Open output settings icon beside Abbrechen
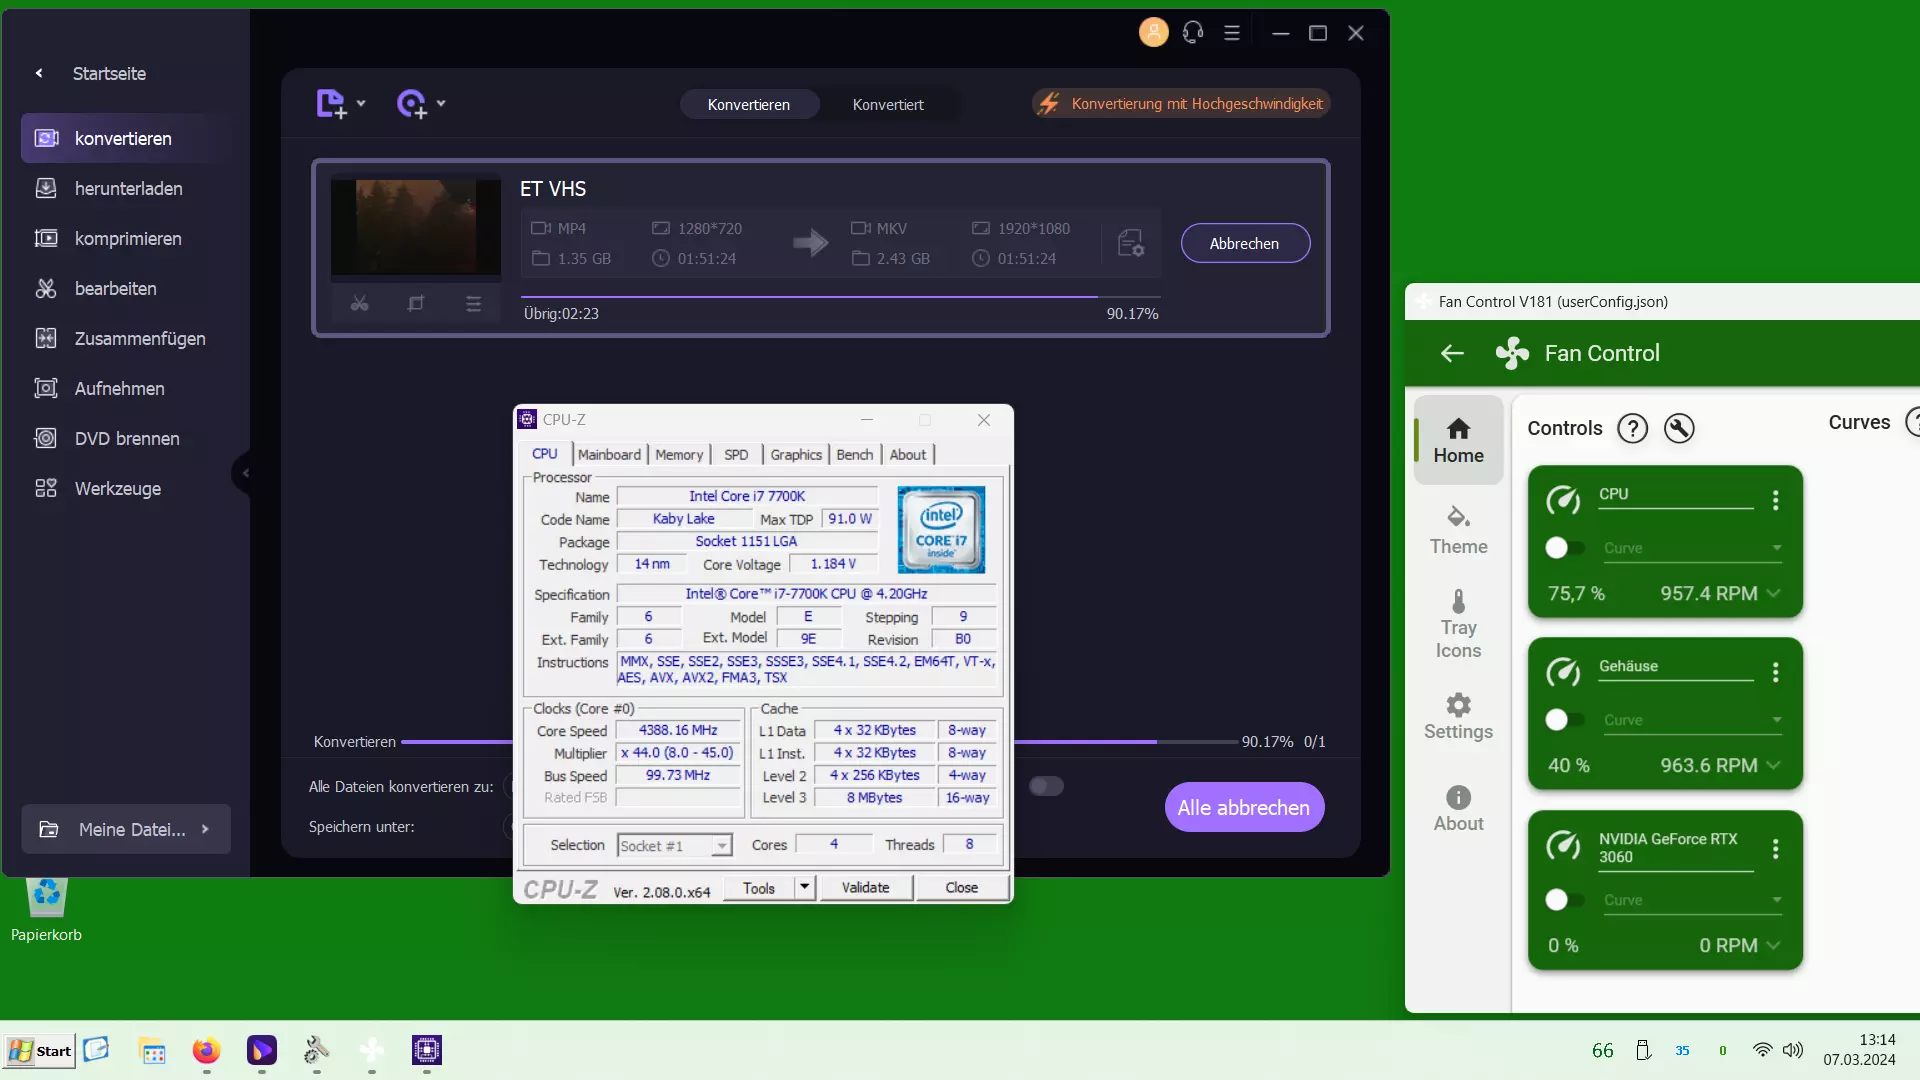The width and height of the screenshot is (1920, 1080). [x=1131, y=243]
